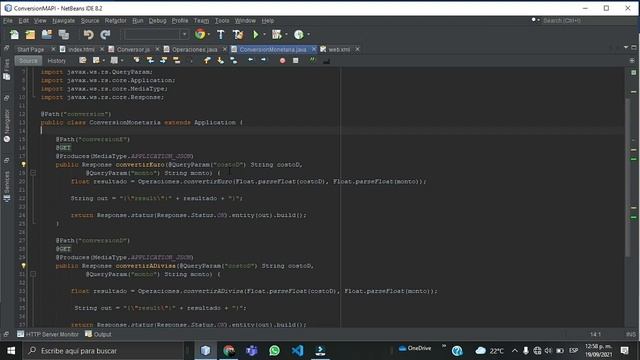Toggle a bookmark on the current line

[233, 60]
